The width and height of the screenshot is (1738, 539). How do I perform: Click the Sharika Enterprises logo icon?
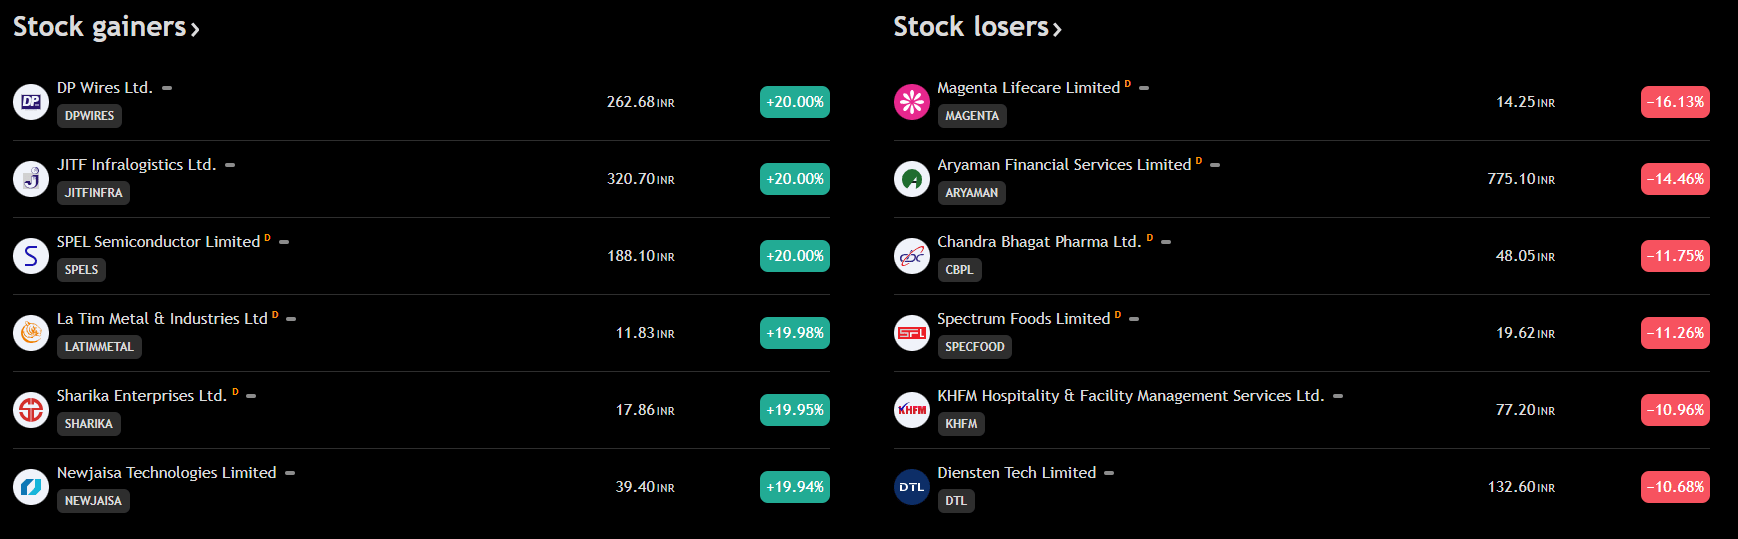[31, 410]
